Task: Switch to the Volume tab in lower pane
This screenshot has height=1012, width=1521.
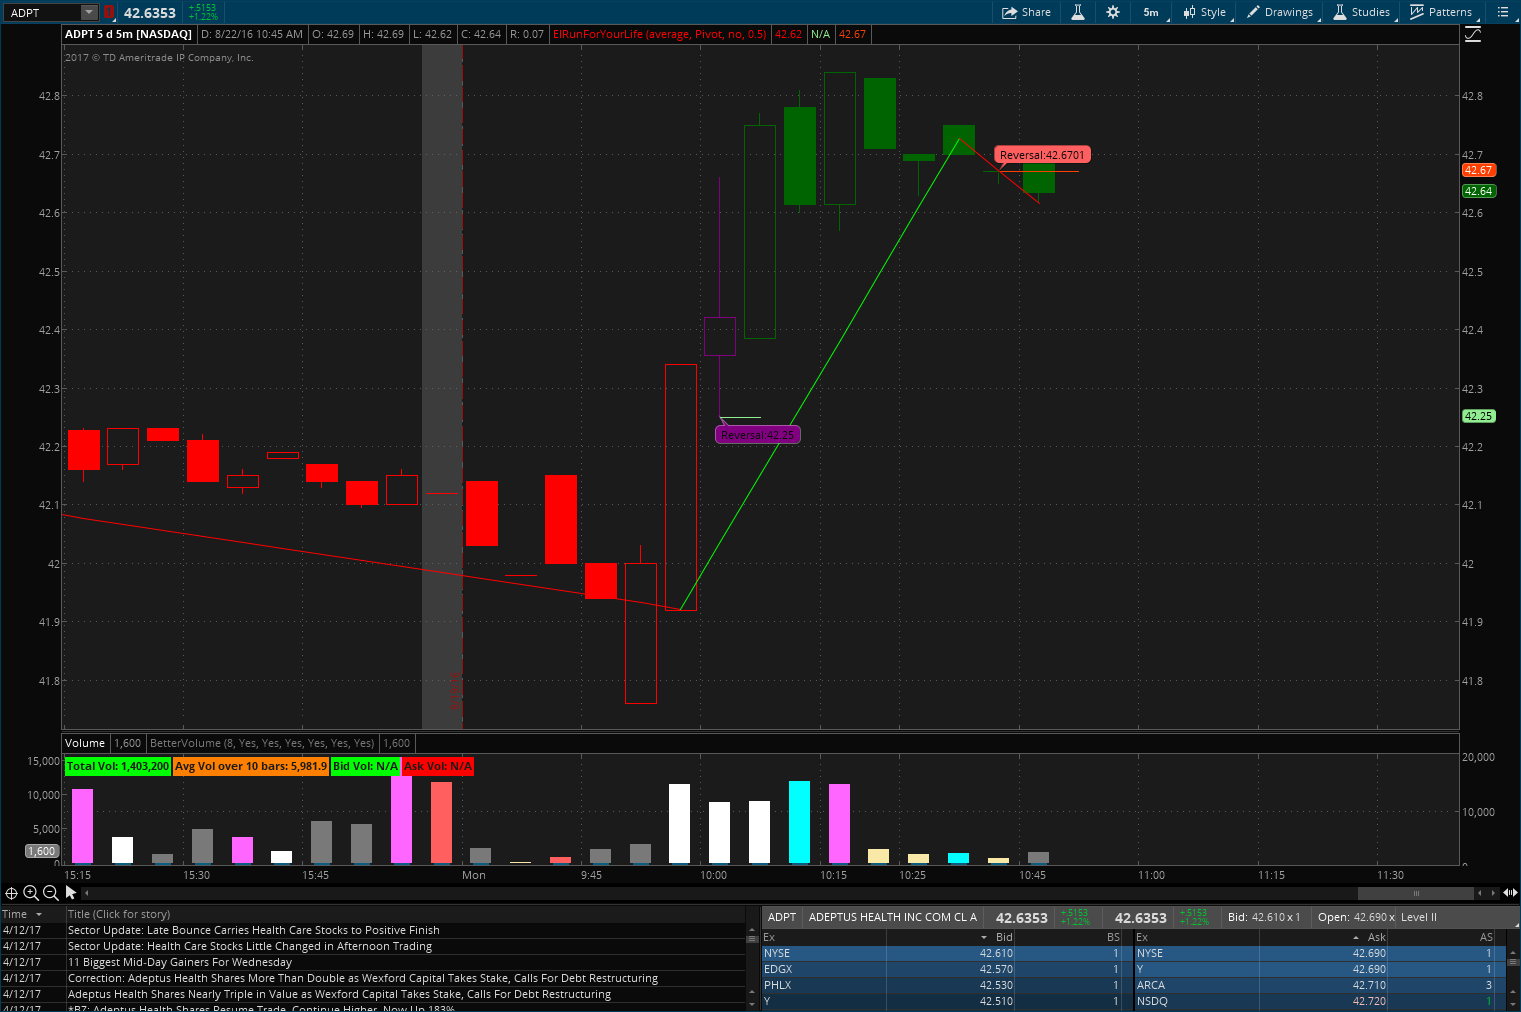Action: (84, 743)
